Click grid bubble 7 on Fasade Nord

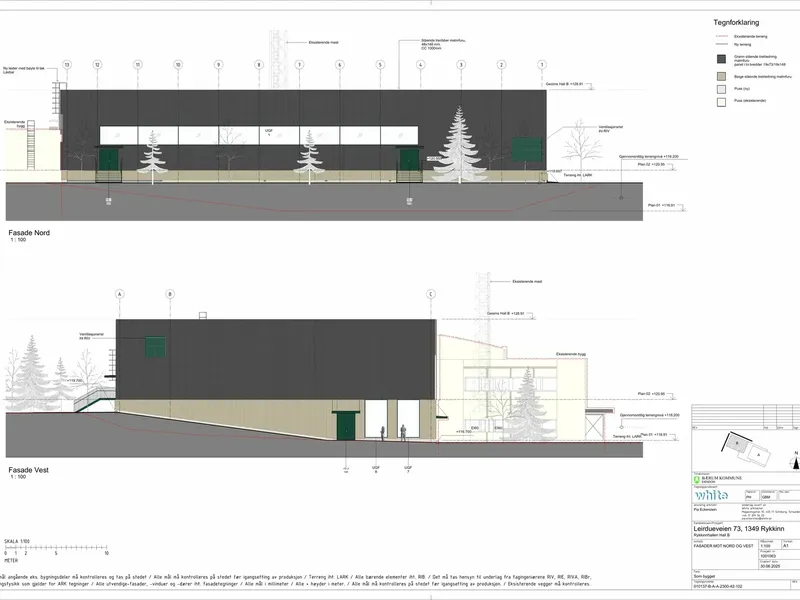click(x=299, y=65)
